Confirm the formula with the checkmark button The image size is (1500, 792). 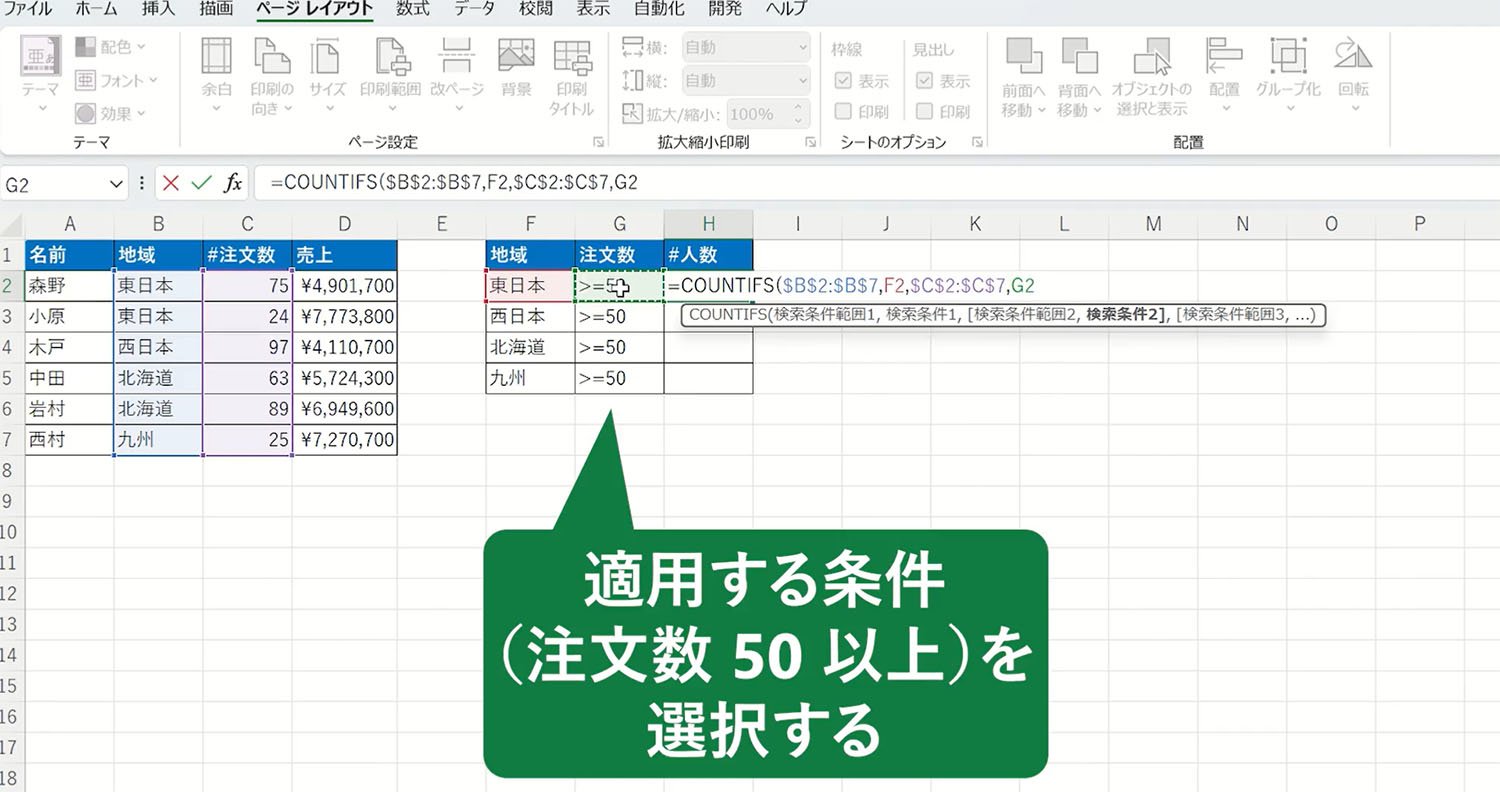coord(202,183)
